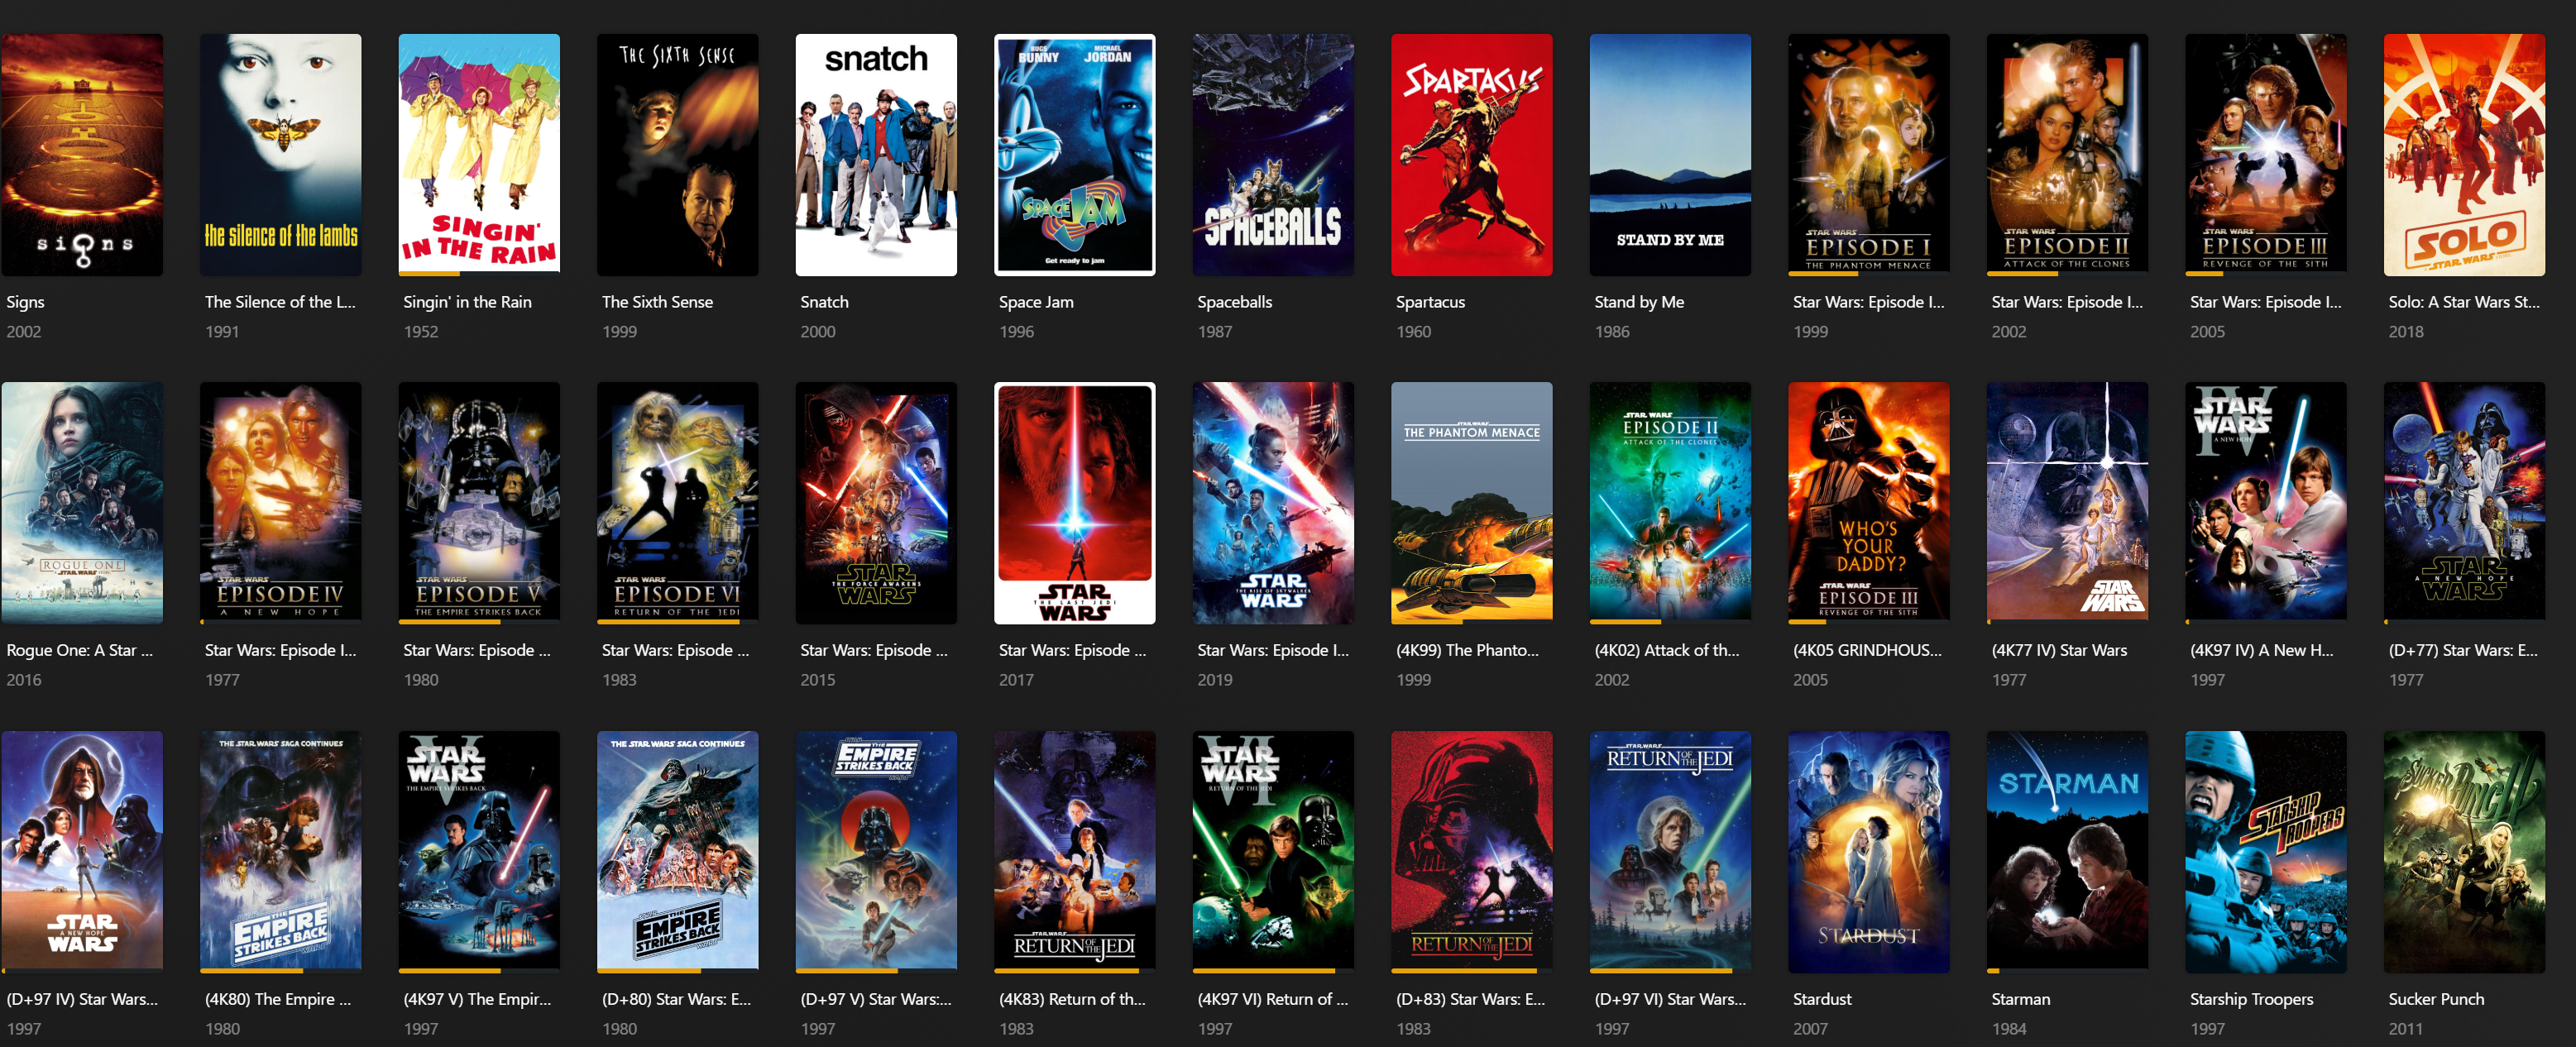The width and height of the screenshot is (2576, 1047).
Task: Click the Snatch title text
Action: pos(824,302)
